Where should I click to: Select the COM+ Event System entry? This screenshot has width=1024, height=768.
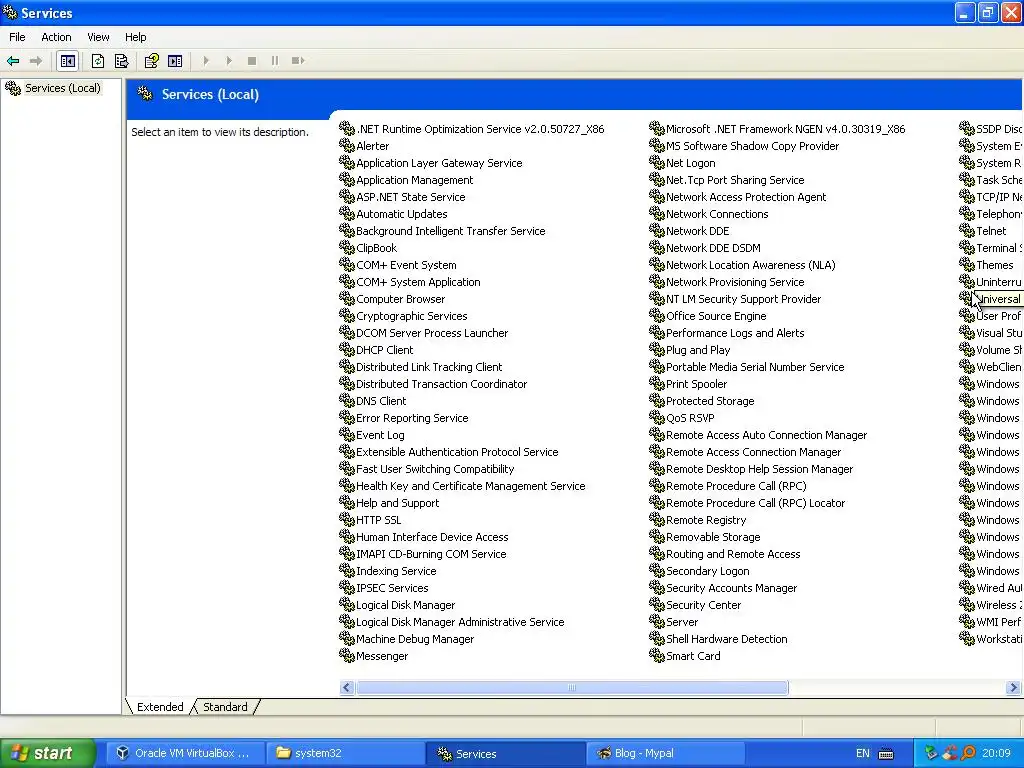406,265
